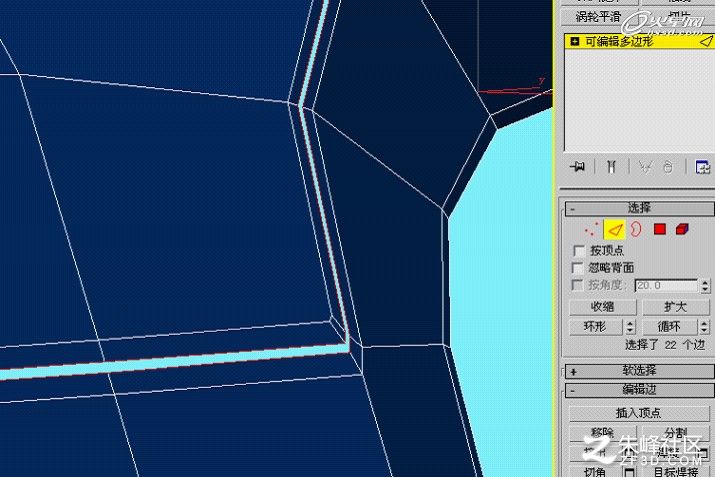
Task: Select the Polygon sub-object level icon
Action: (660, 229)
